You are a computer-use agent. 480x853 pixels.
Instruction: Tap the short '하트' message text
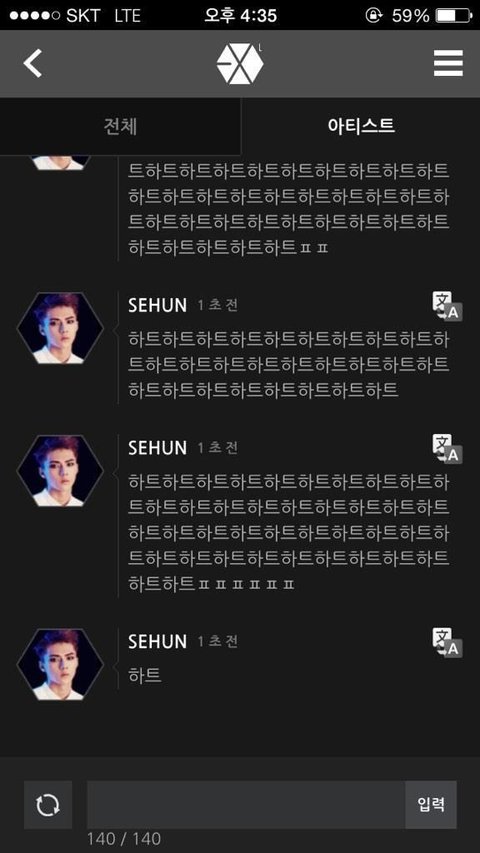[x=145, y=676]
